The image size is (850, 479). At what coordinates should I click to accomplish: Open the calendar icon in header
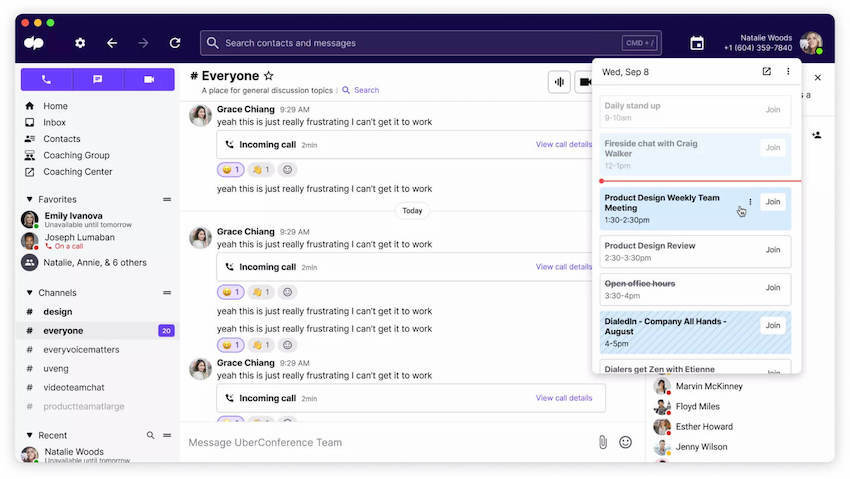tap(697, 43)
